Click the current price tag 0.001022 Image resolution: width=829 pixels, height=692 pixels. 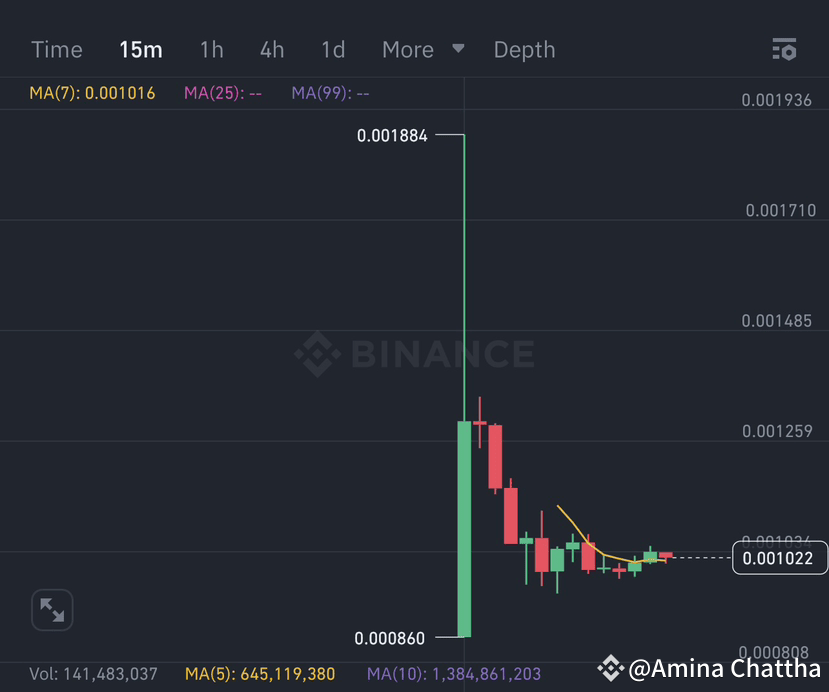(x=779, y=558)
